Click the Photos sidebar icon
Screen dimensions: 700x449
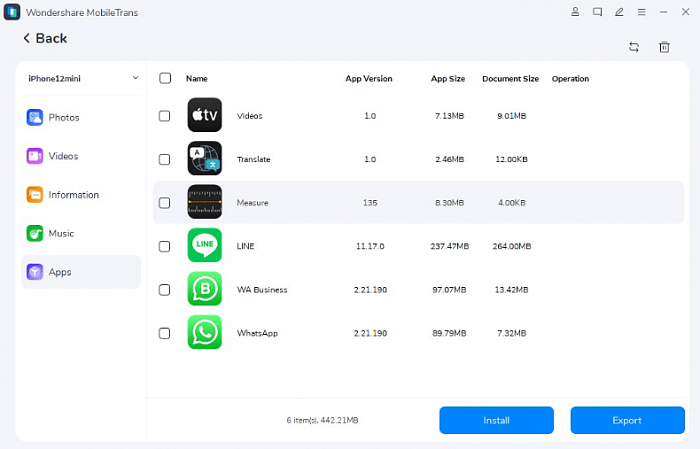35,117
